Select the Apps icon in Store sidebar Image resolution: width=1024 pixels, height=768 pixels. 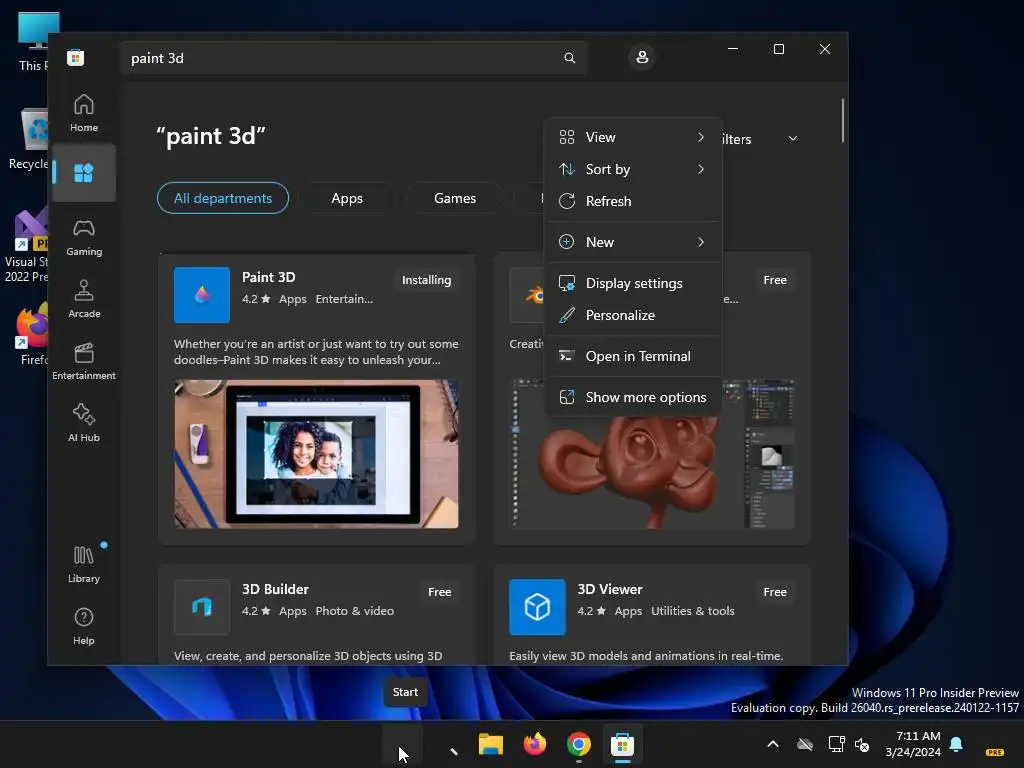click(84, 173)
